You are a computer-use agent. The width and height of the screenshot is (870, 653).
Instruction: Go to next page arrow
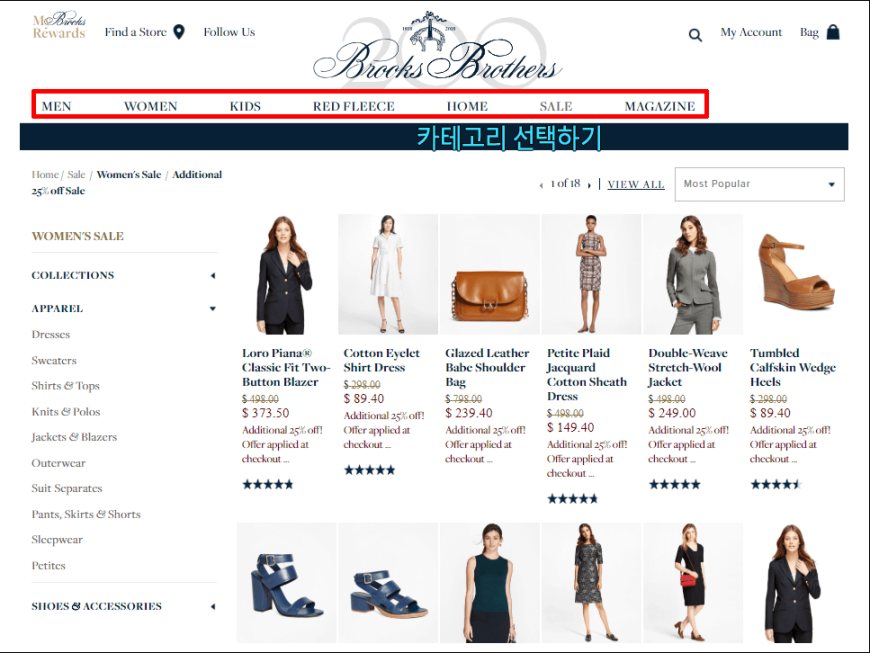(x=589, y=185)
